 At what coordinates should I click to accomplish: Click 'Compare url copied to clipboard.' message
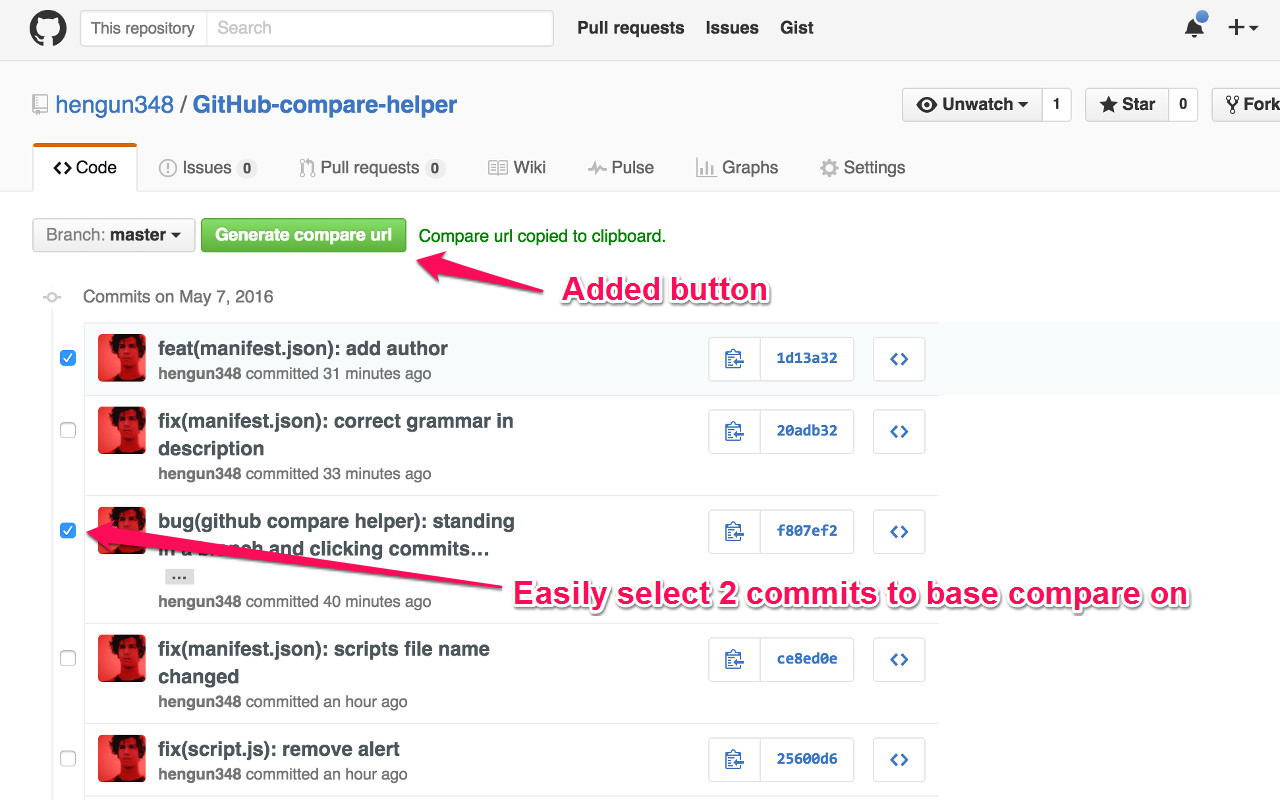click(x=542, y=236)
